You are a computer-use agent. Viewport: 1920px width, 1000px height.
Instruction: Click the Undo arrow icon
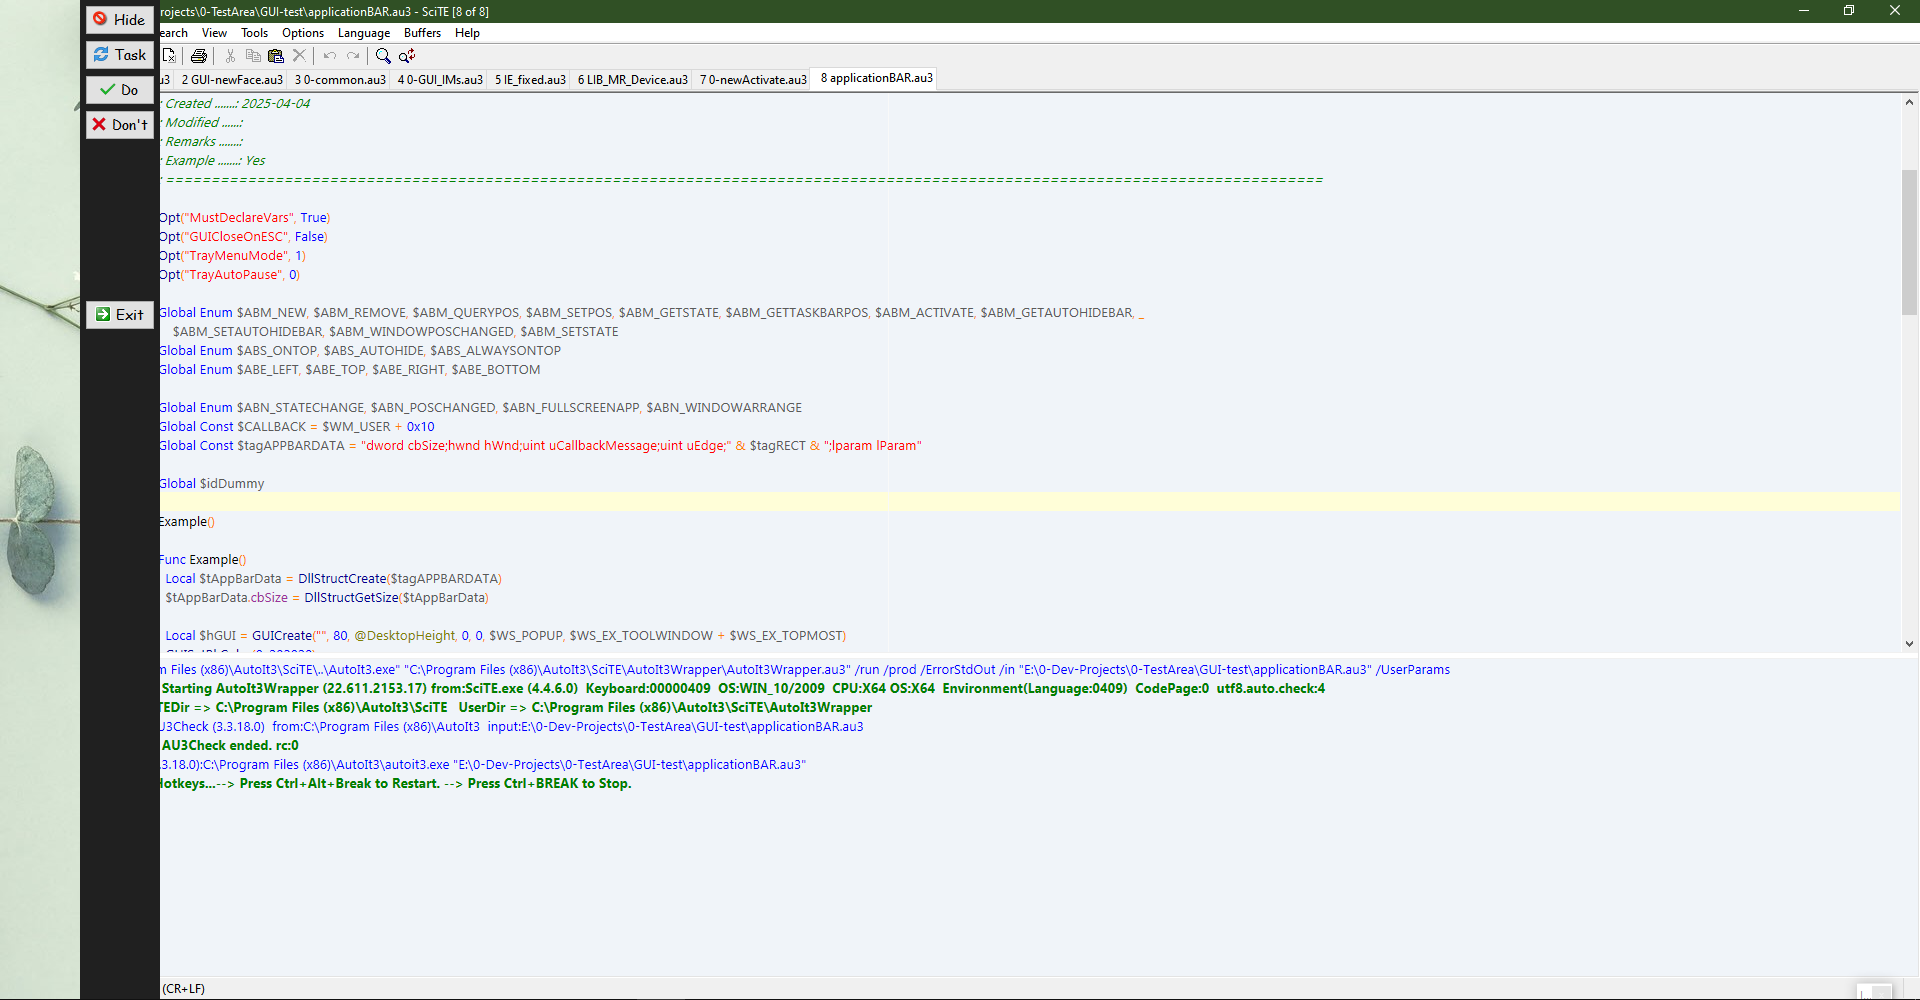coord(329,56)
